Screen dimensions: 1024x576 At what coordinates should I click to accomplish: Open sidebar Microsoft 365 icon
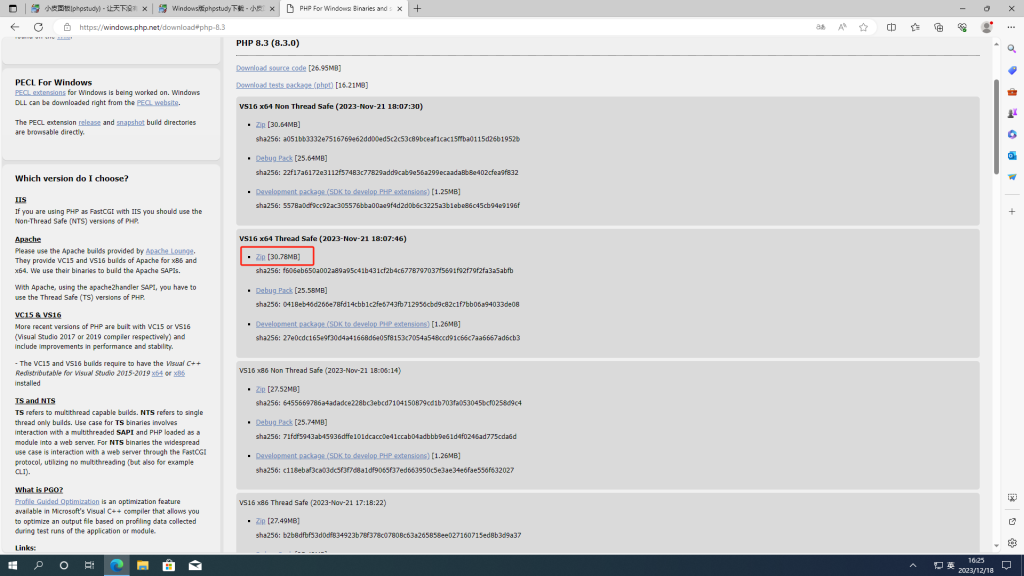point(1012,135)
